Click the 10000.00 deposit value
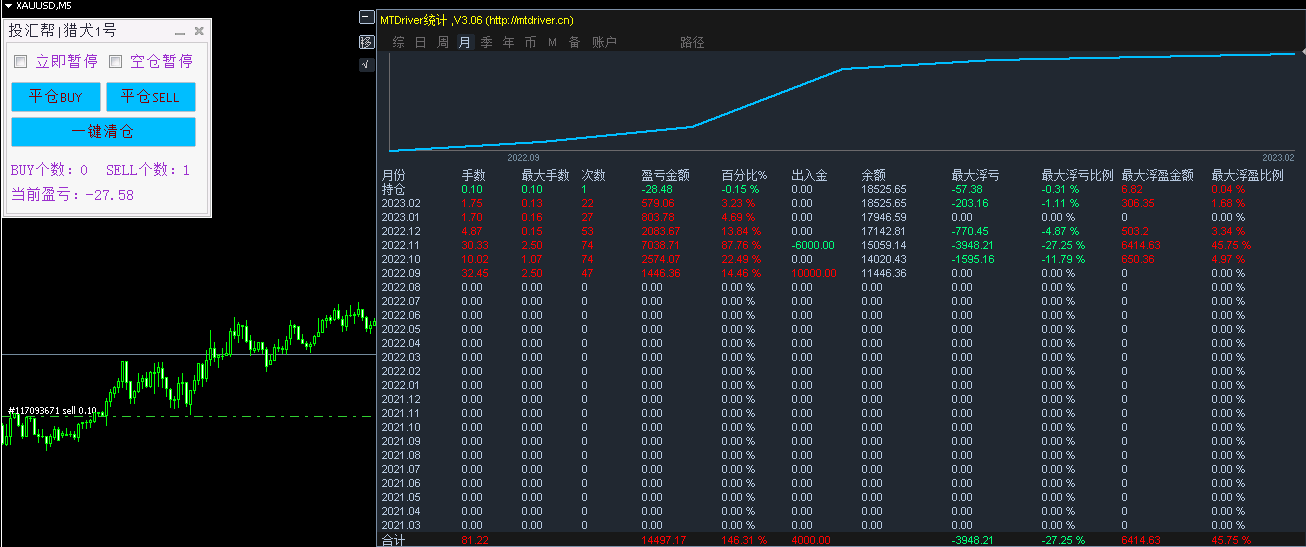The width and height of the screenshot is (1306, 547). (814, 273)
